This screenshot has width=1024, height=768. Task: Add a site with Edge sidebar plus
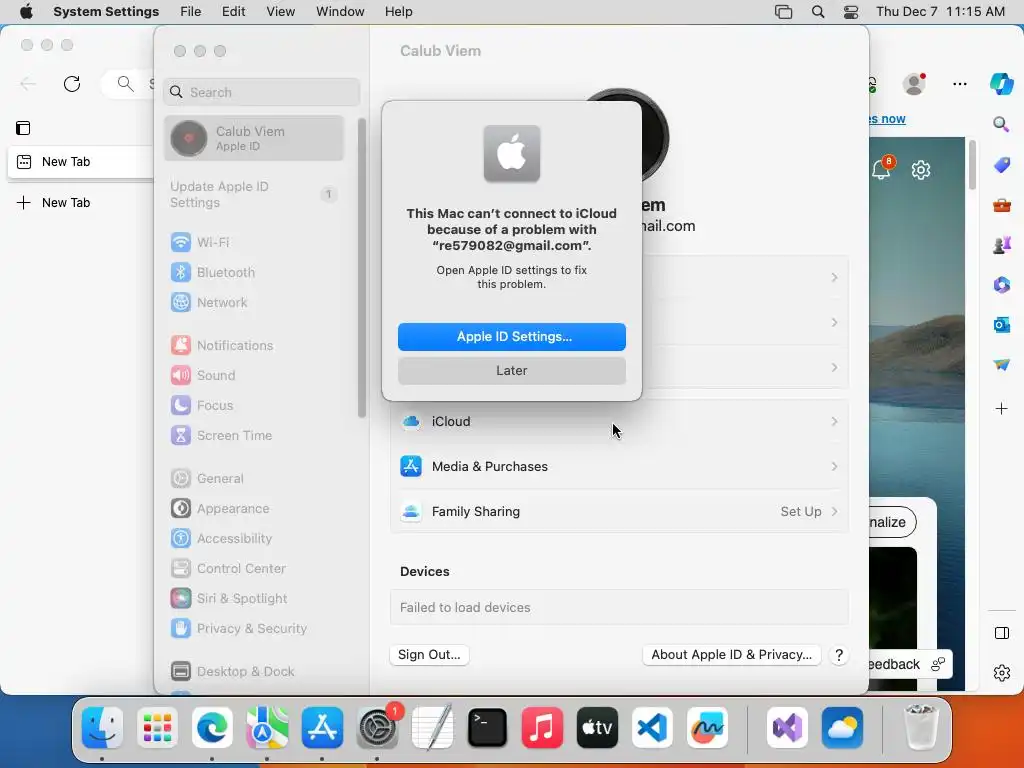pyautogui.click(x=1001, y=409)
